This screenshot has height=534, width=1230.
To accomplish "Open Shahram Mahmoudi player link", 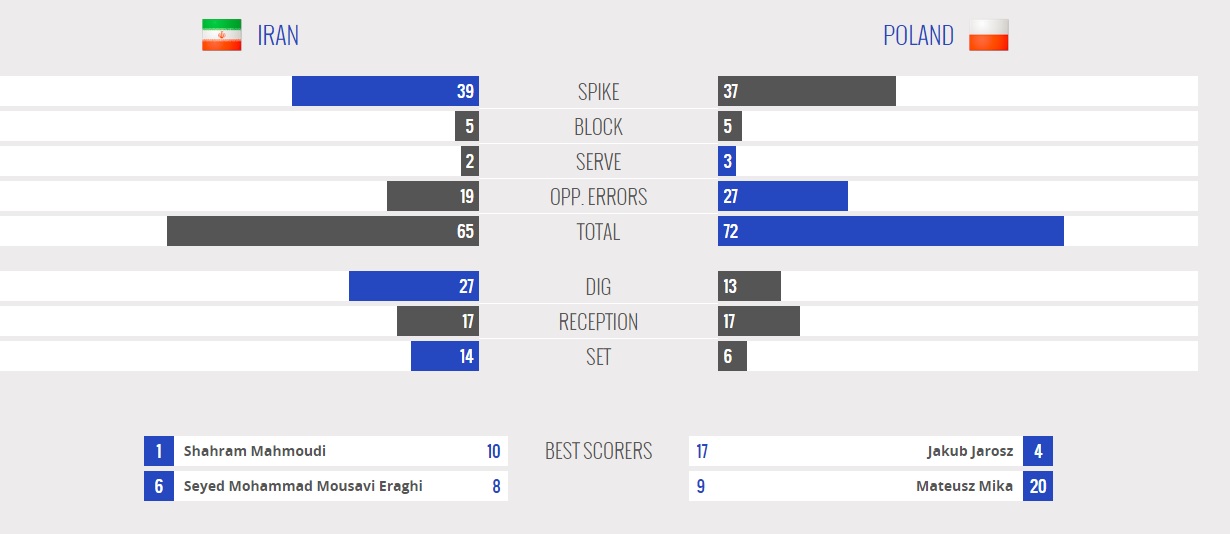I will click(x=255, y=451).
